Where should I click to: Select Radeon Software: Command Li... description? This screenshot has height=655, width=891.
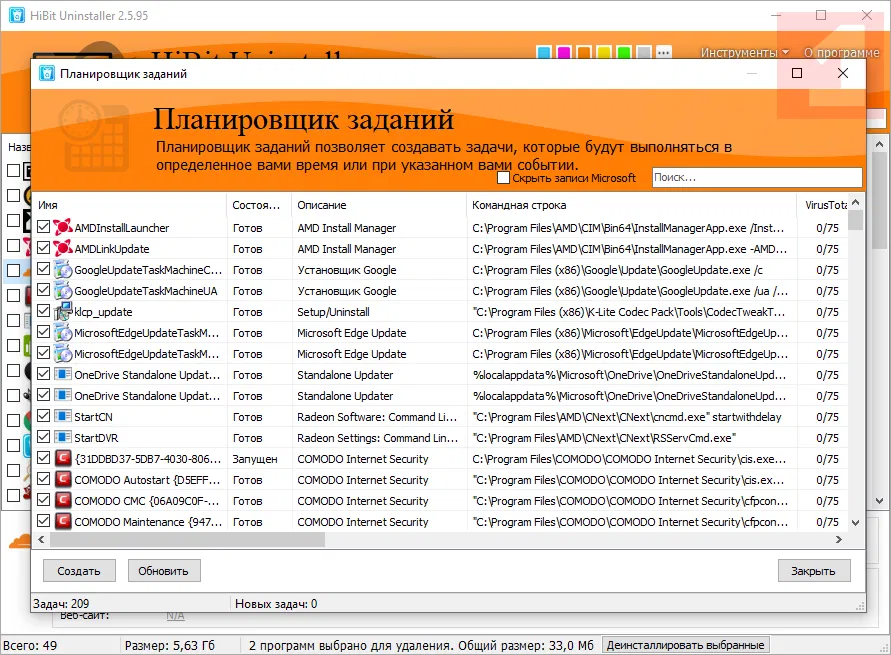pos(377,417)
